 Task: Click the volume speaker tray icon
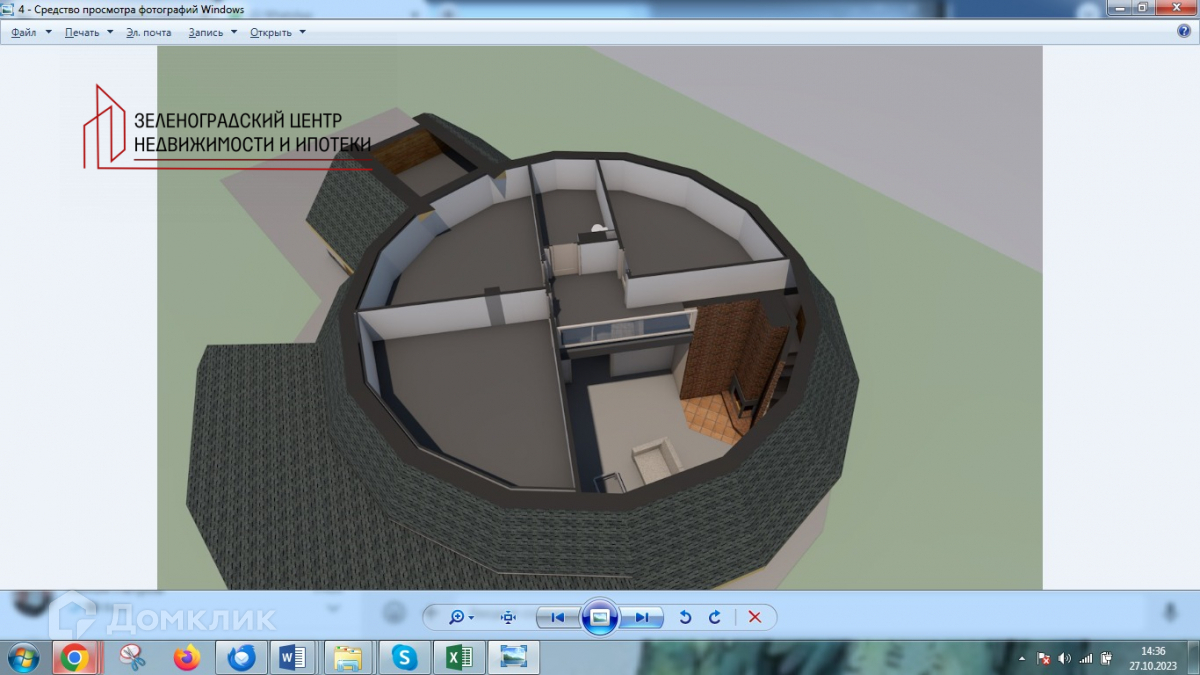[x=1064, y=659]
